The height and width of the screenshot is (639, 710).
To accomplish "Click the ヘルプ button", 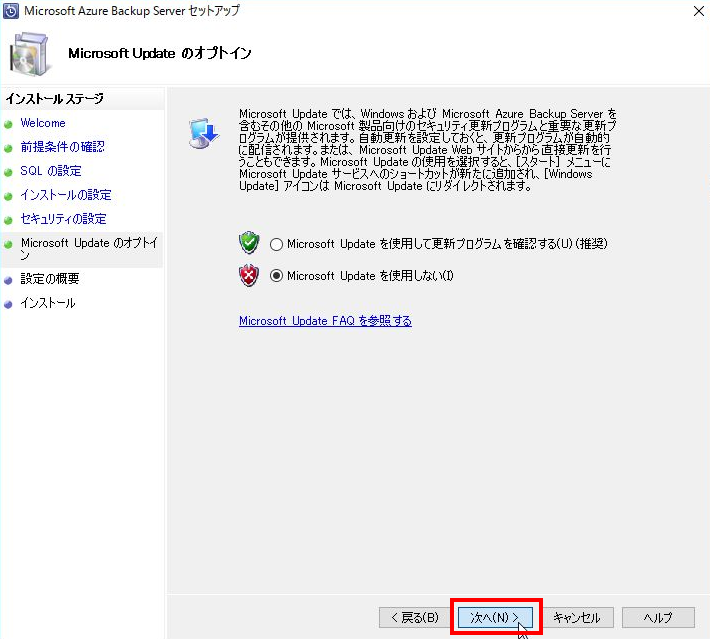I will (658, 618).
